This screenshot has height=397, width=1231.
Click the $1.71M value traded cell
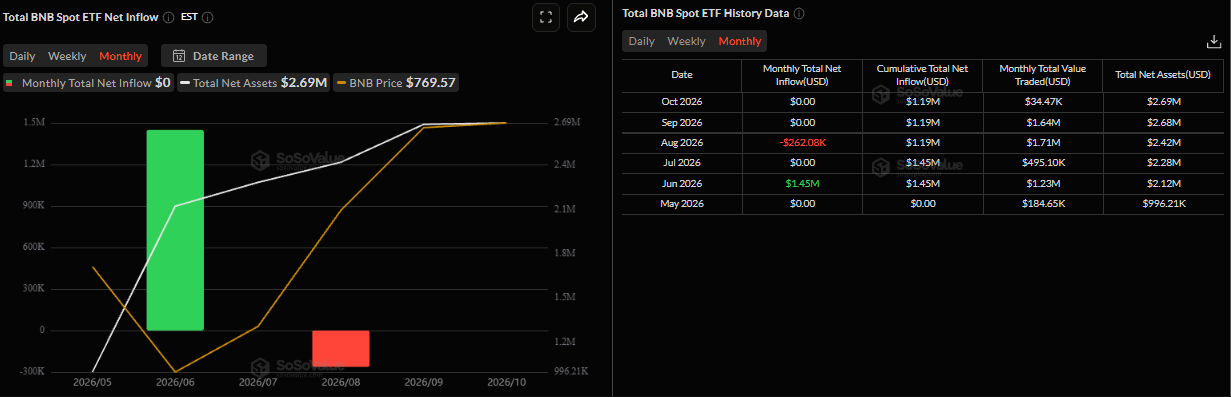[x=1042, y=143]
